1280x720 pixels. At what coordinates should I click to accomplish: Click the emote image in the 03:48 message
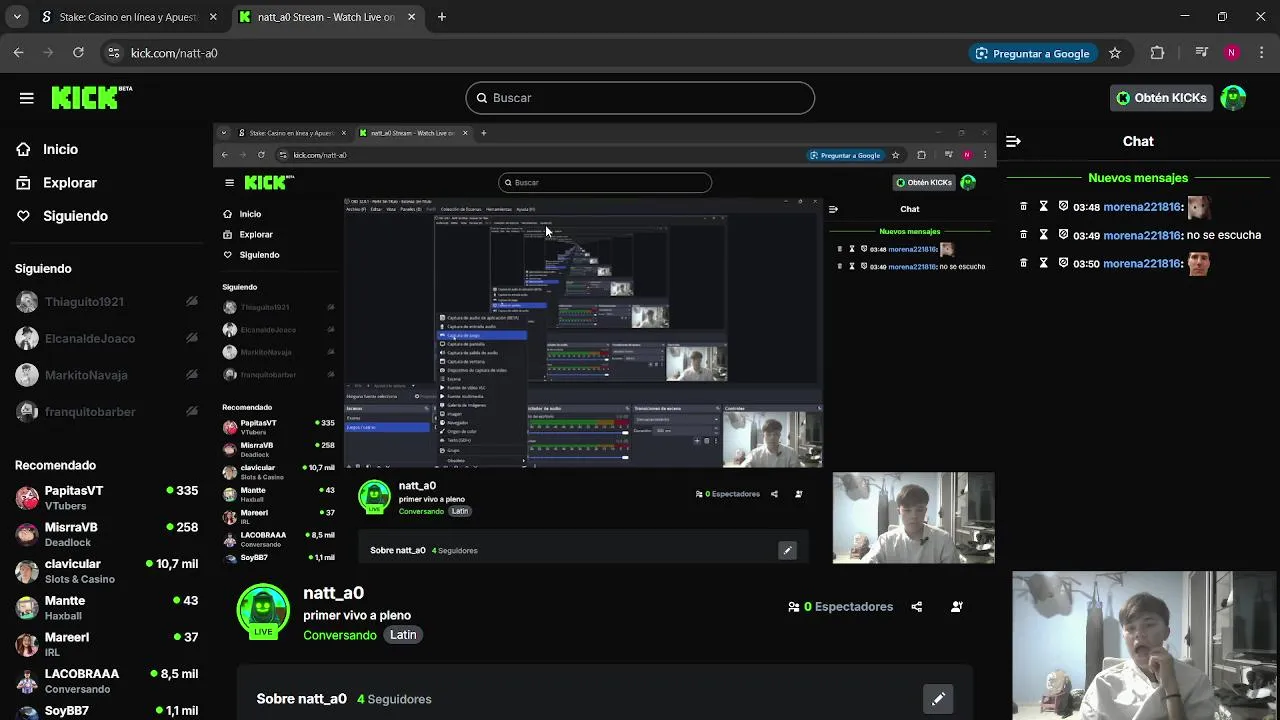click(x=1199, y=207)
